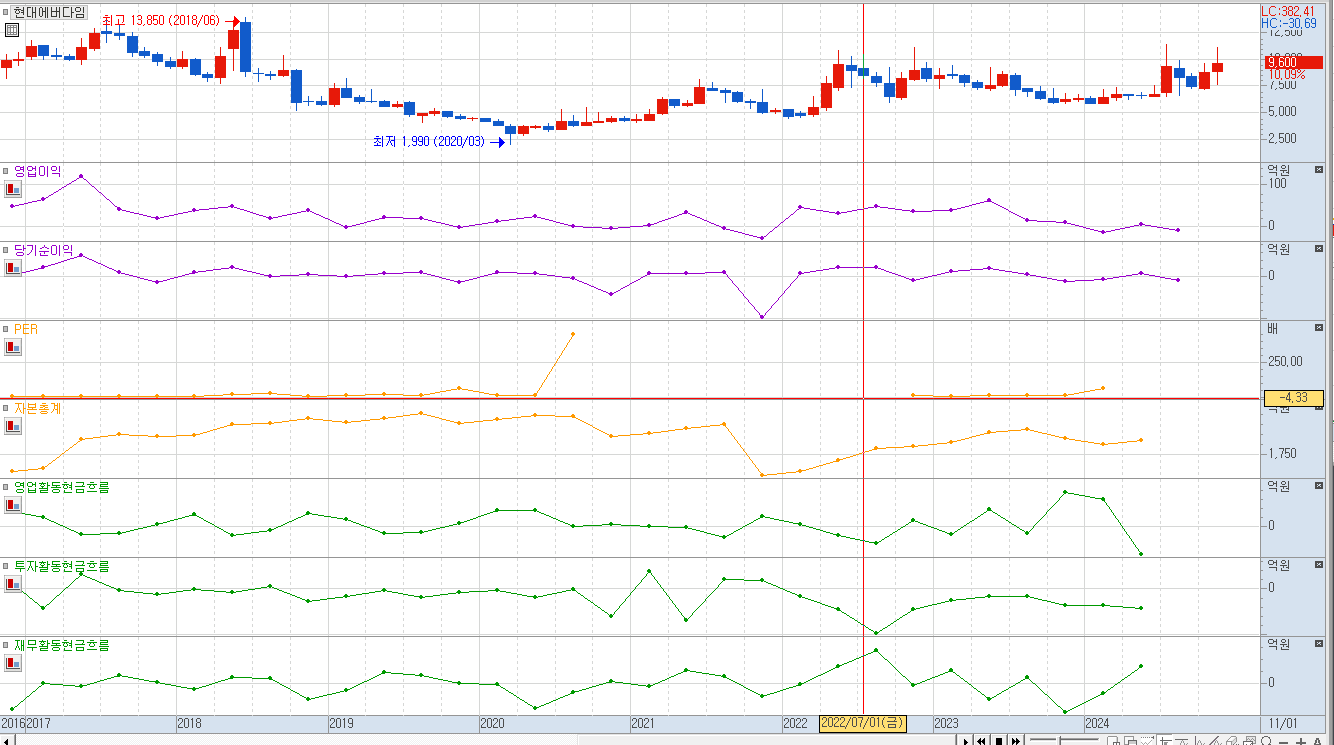This screenshot has height=745, width=1334.
Task: Close the 영업이익 panel with its X button
Action: pos(1318,170)
